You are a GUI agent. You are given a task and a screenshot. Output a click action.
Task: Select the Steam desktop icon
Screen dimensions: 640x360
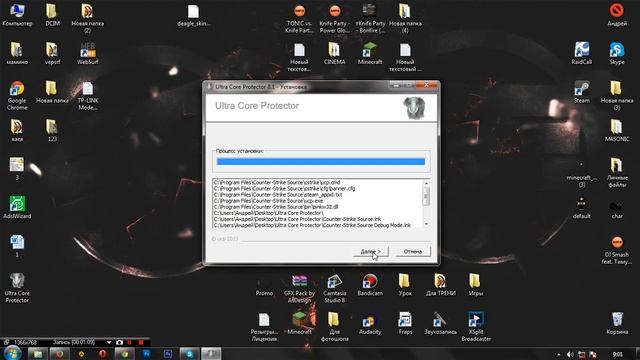[x=582, y=92]
